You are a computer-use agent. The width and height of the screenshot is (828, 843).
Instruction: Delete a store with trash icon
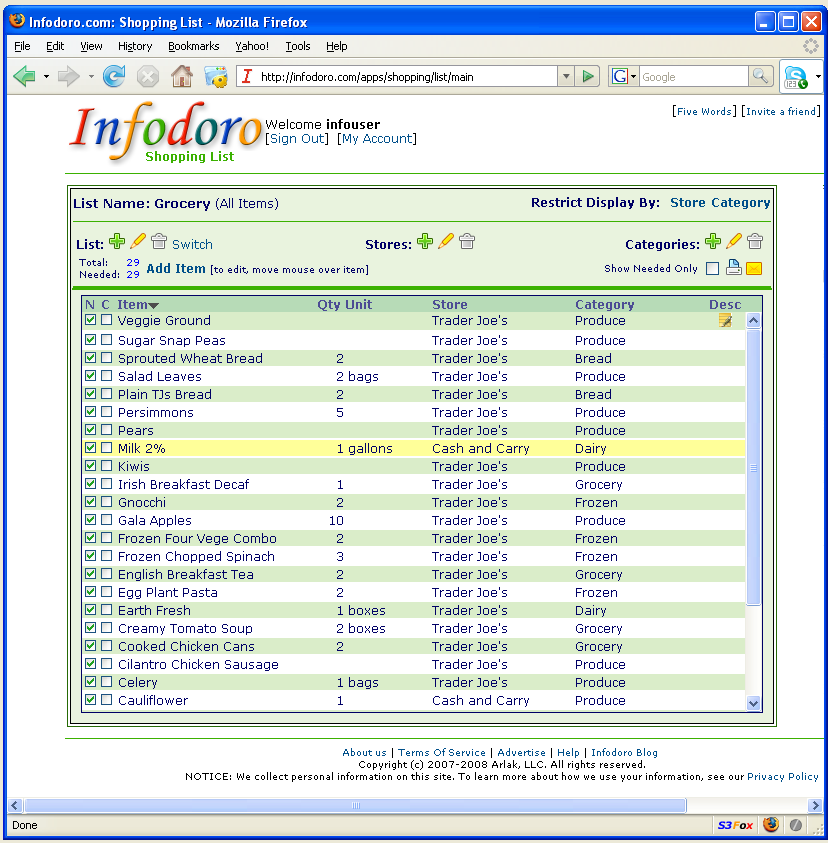[x=467, y=241]
